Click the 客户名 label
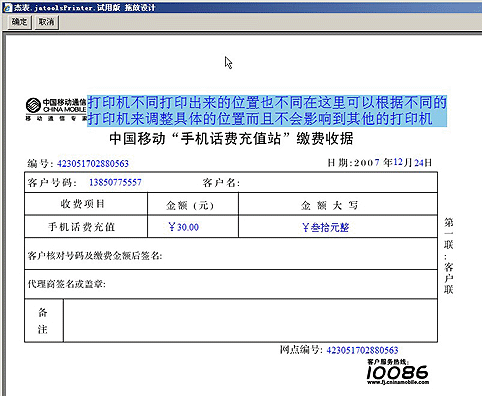482x396 pixels. point(221,183)
